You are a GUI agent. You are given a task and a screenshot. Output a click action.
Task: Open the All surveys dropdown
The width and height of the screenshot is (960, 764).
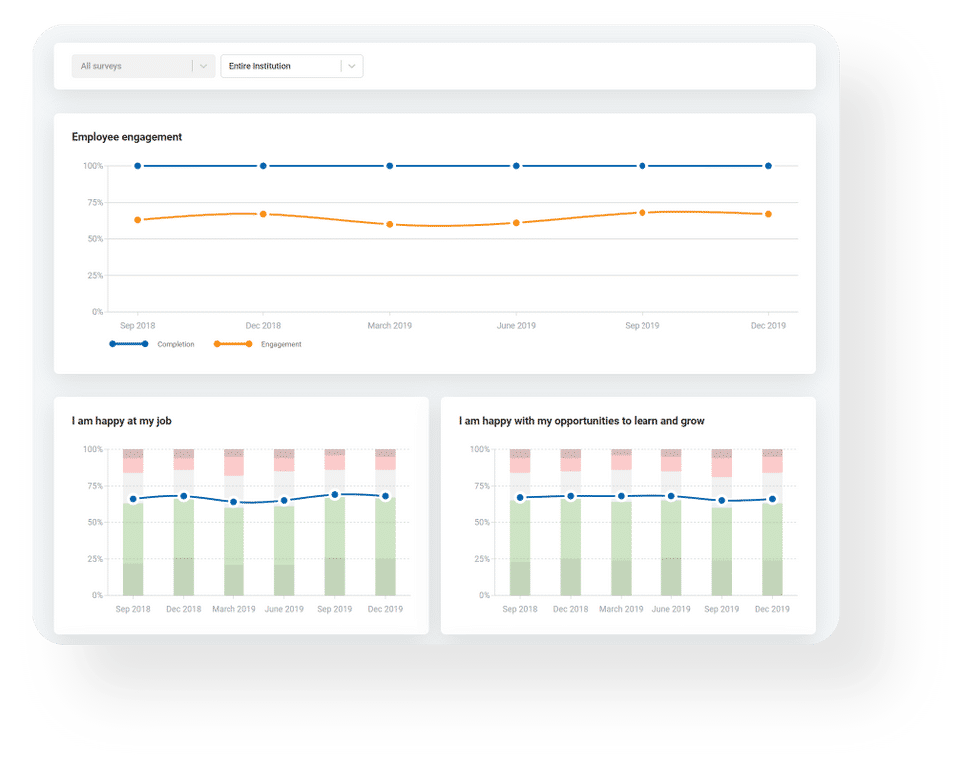click(x=143, y=66)
